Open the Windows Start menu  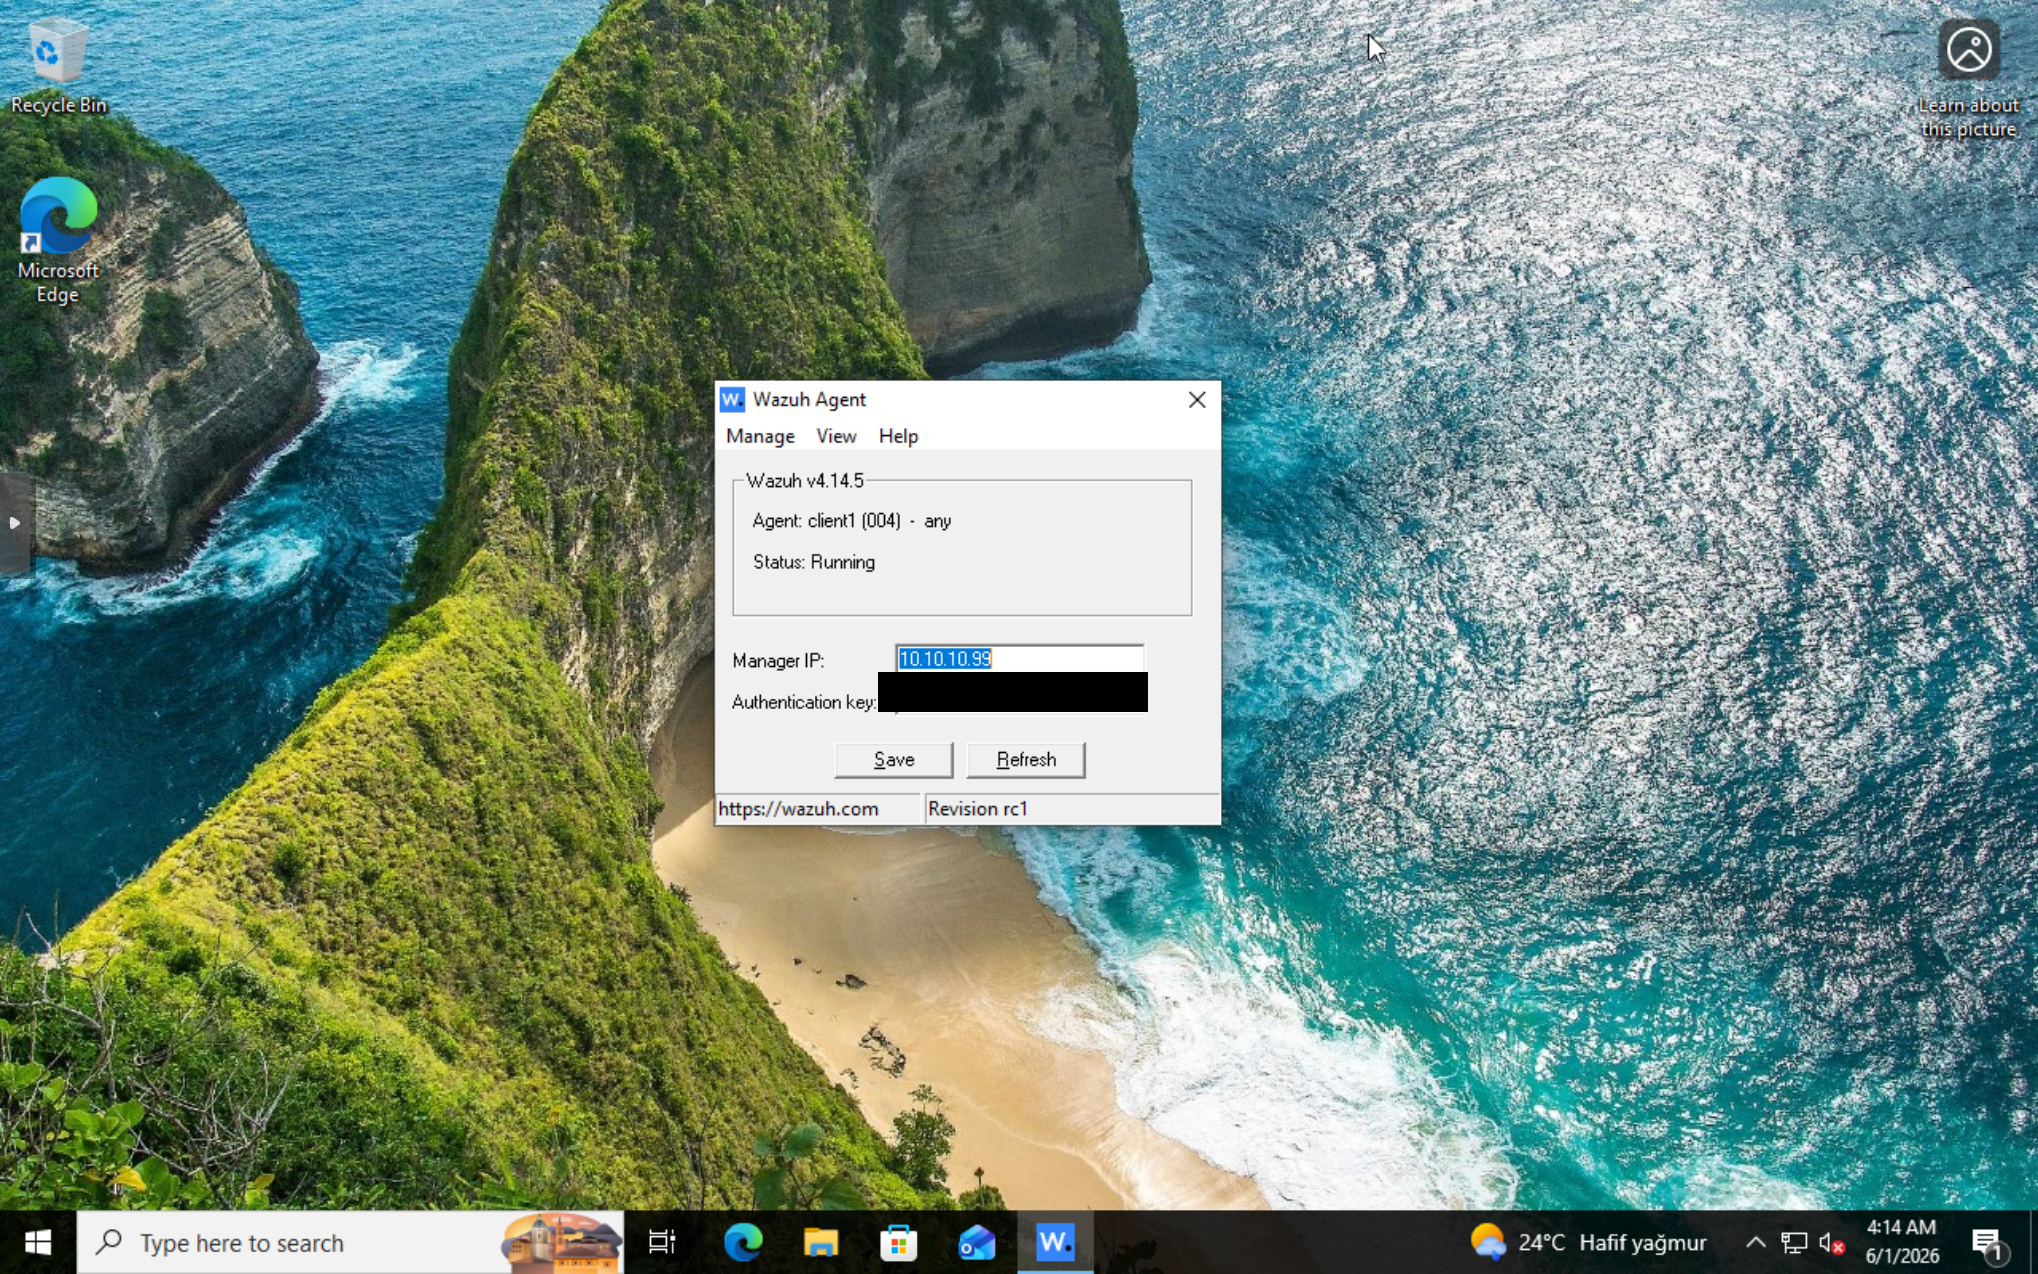(x=38, y=1243)
